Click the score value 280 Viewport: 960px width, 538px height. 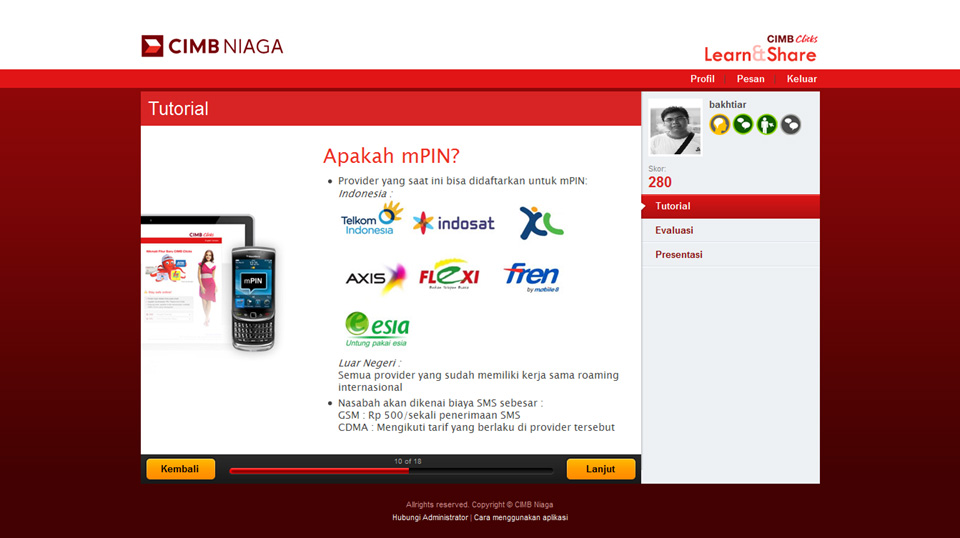tap(660, 182)
